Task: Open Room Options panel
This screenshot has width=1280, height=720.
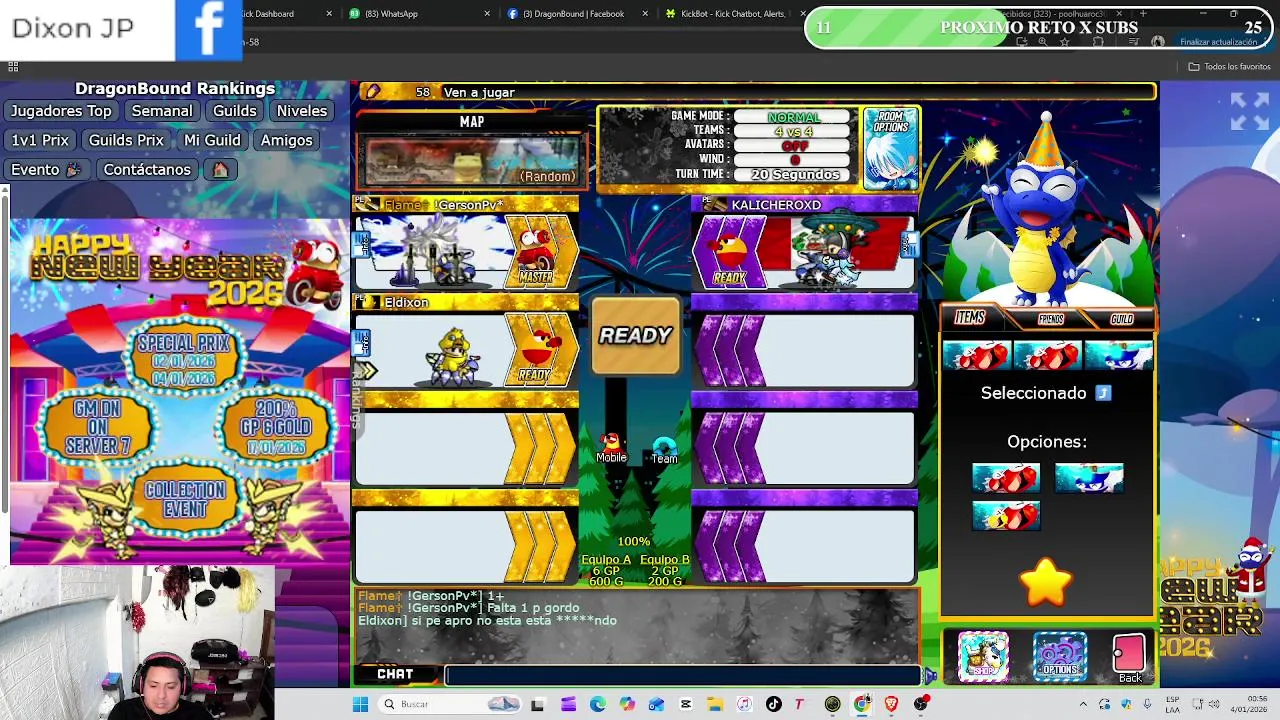Action: click(890, 149)
